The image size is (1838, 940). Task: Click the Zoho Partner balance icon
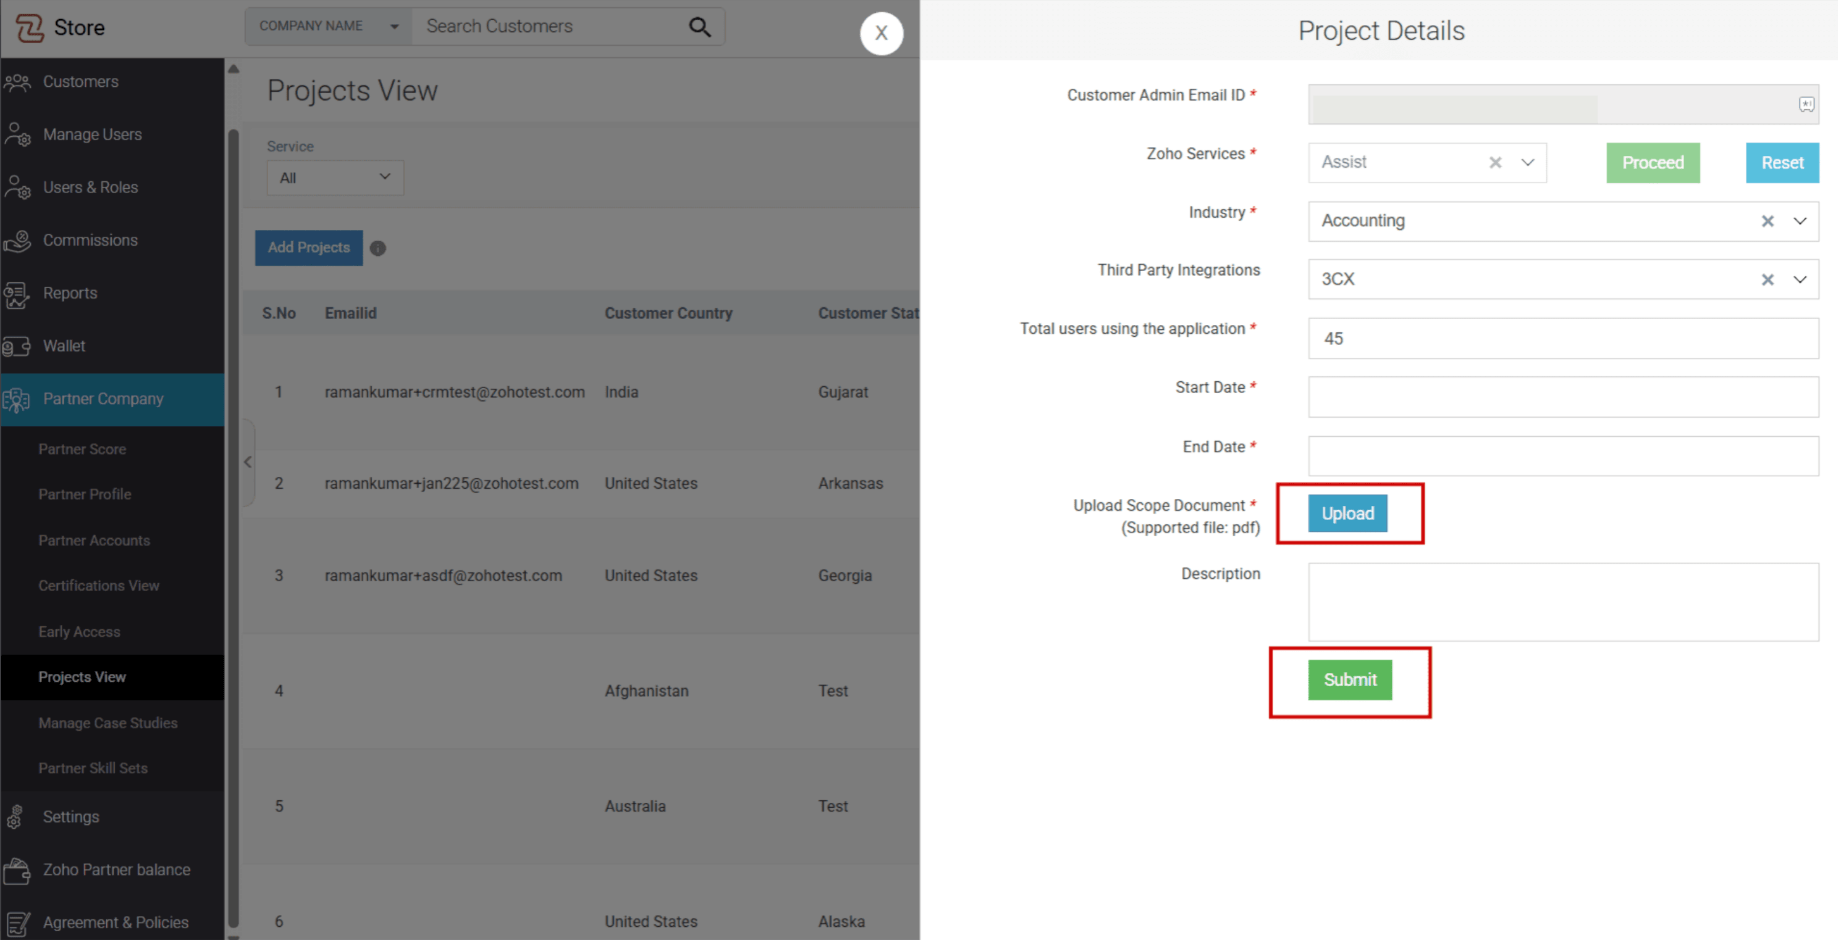coord(17,871)
